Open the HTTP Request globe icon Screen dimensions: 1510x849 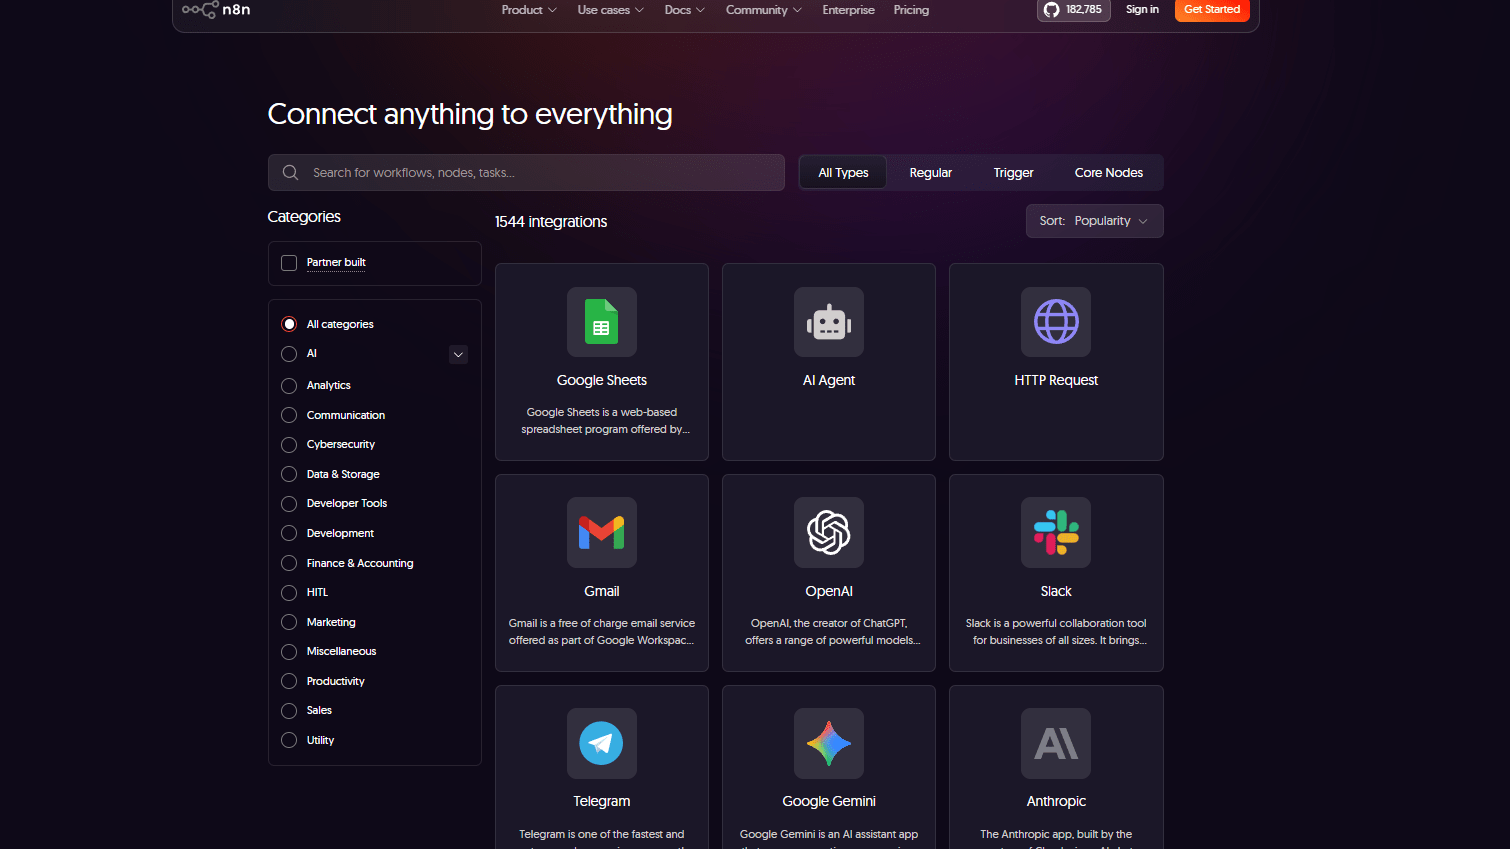(x=1056, y=322)
